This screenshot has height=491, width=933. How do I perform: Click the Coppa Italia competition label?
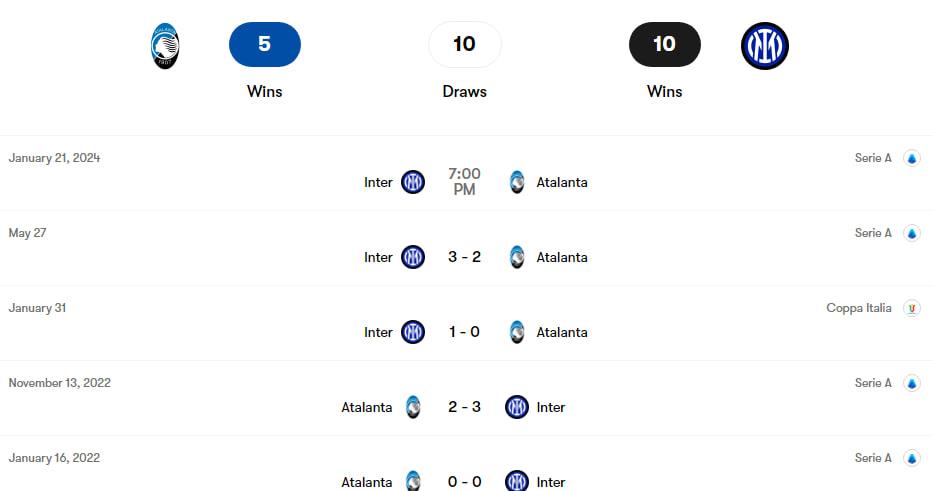[859, 308]
